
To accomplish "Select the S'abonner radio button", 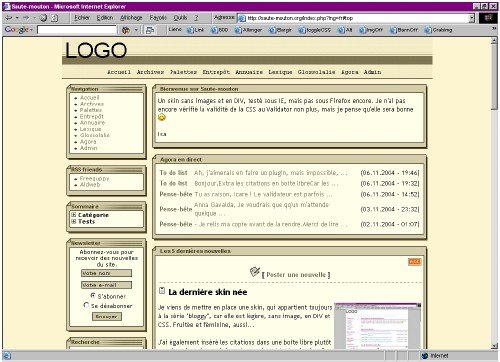I will coord(93,295).
